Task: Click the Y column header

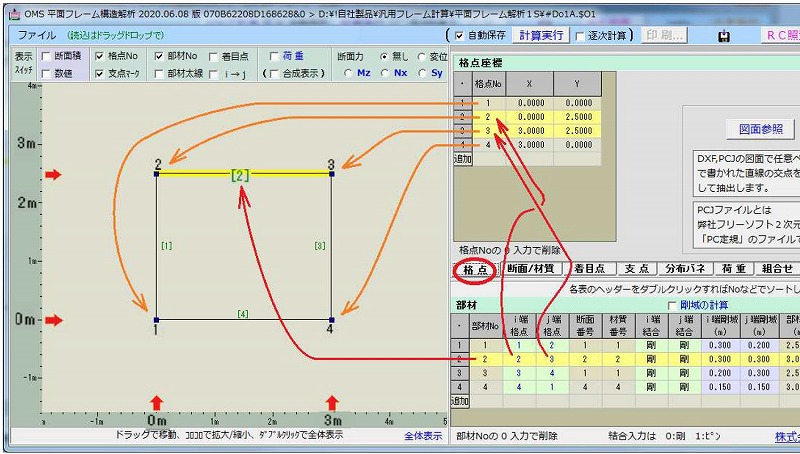Action: pos(577,84)
